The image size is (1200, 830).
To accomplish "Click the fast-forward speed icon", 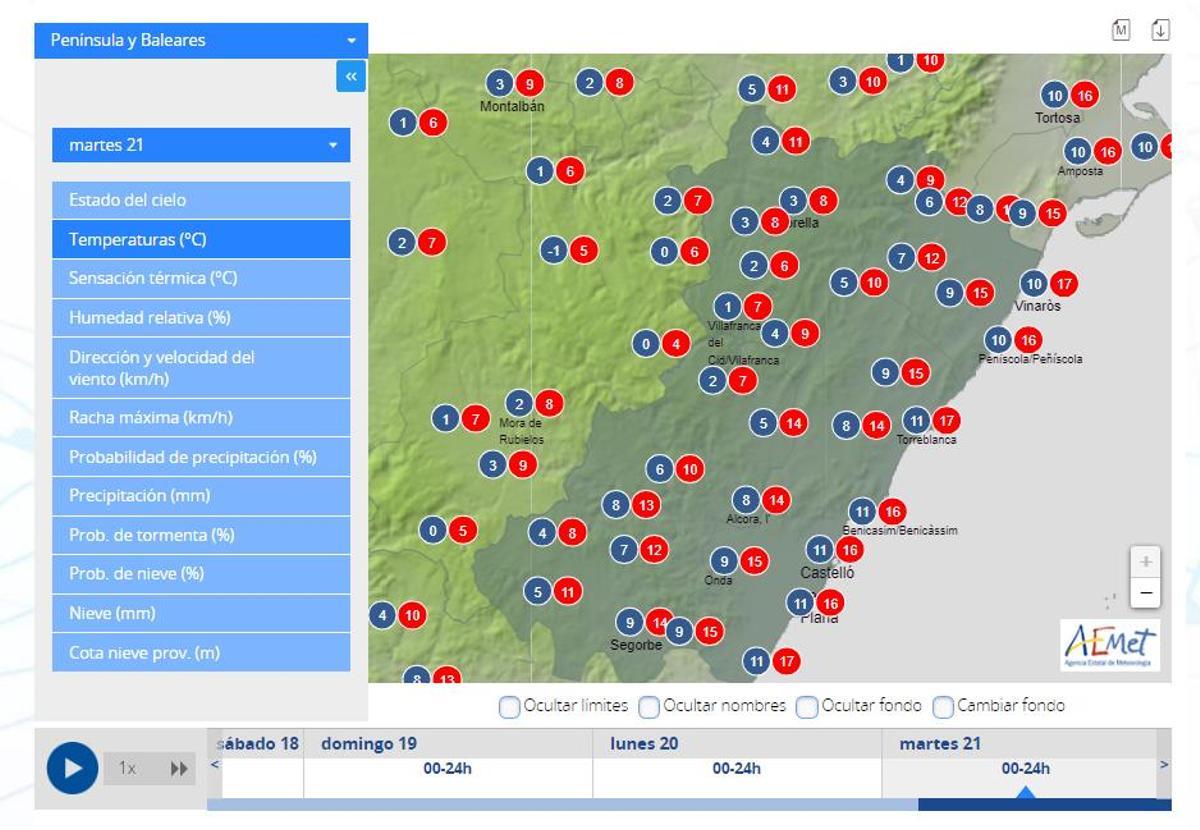I will coord(179,768).
